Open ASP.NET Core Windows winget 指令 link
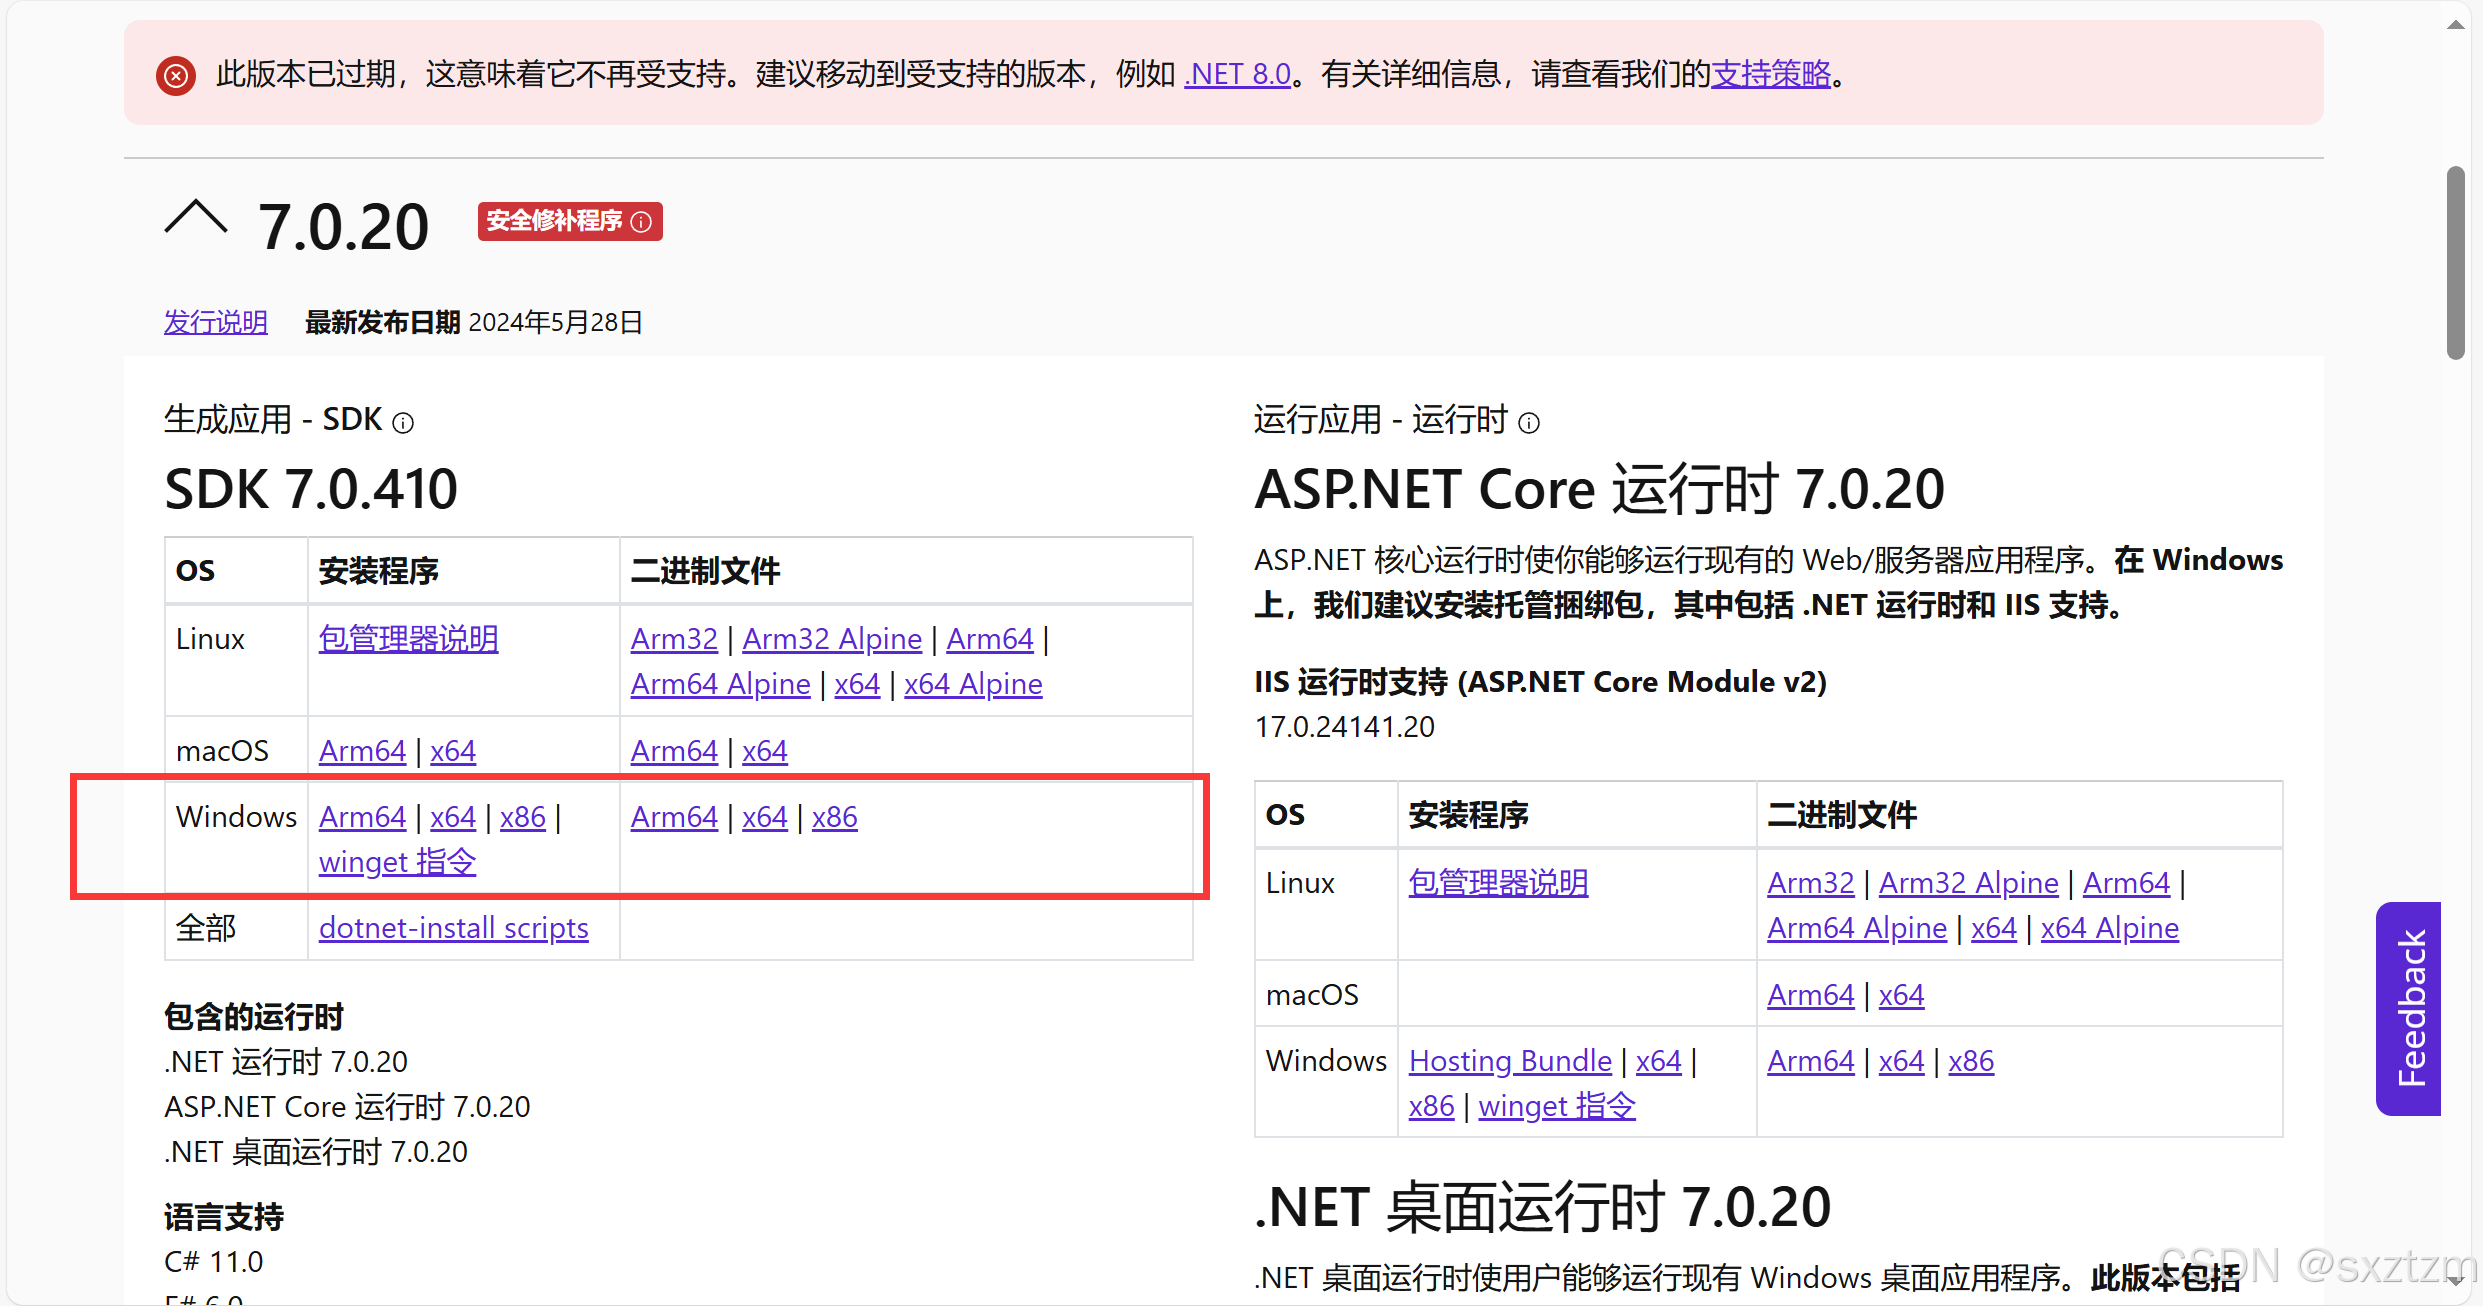 point(1557,1105)
